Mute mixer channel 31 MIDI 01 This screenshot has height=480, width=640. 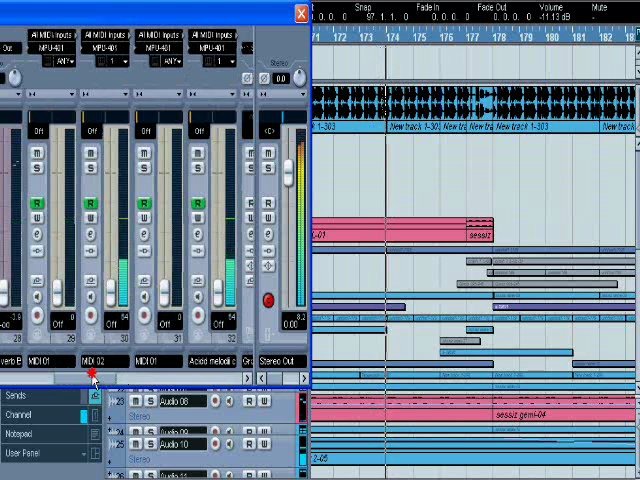[144, 153]
